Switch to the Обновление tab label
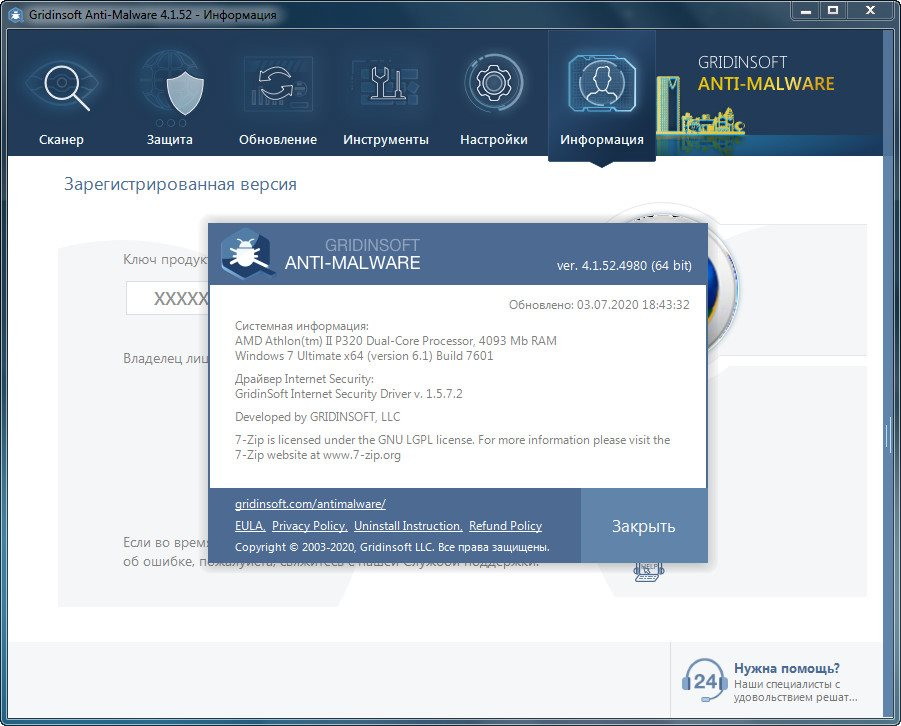Viewport: 901px width, 726px height. pyautogui.click(x=278, y=140)
